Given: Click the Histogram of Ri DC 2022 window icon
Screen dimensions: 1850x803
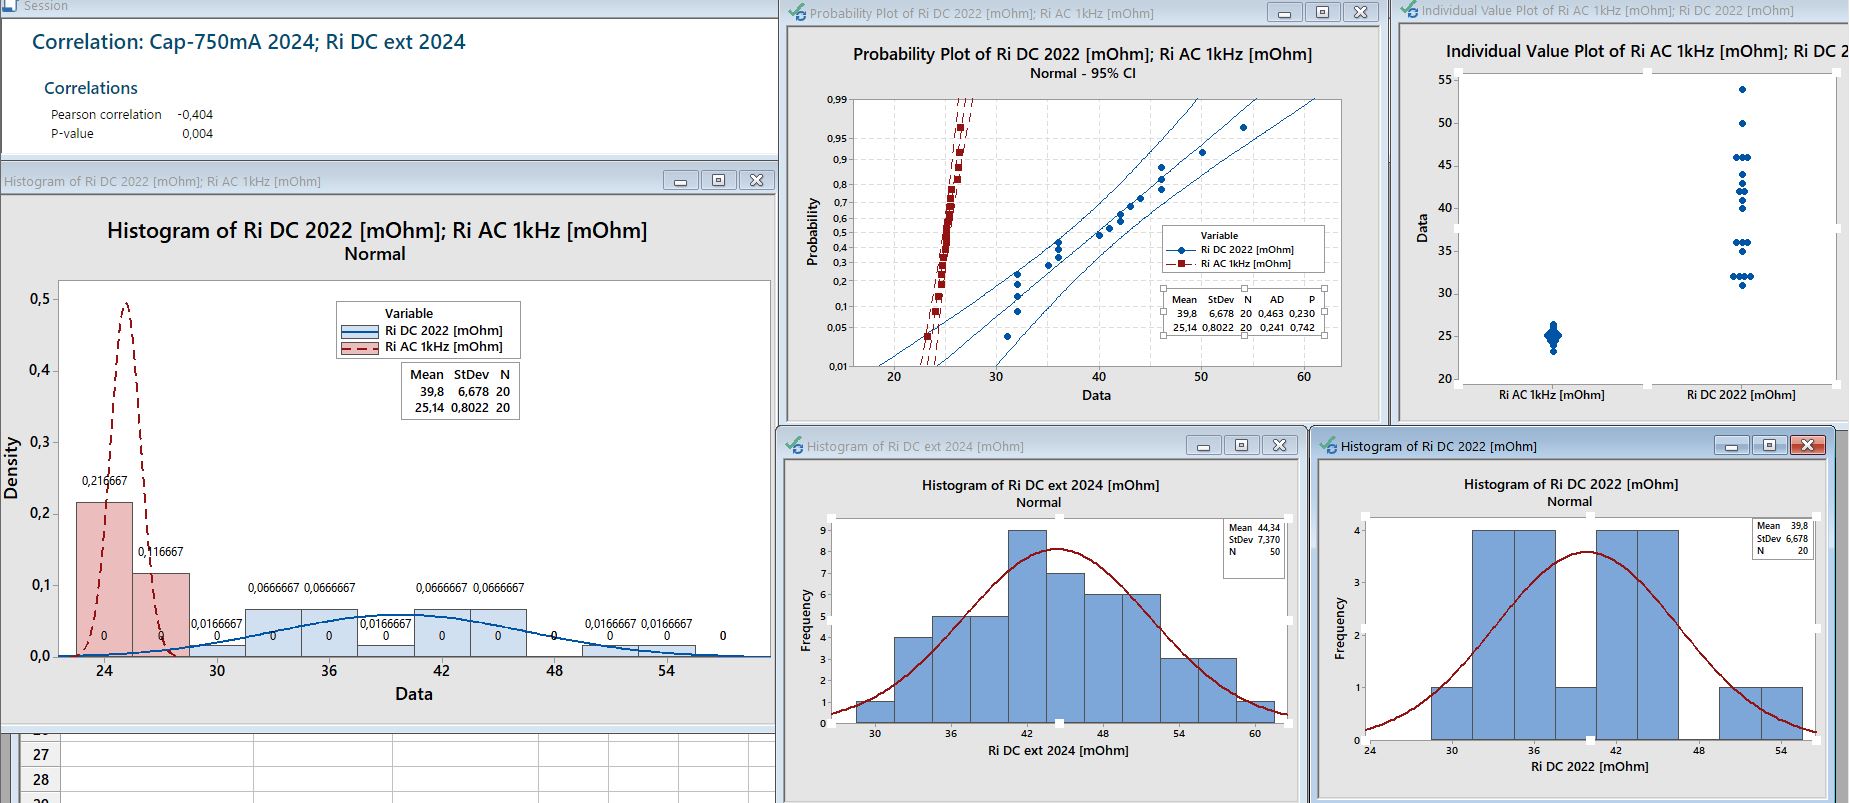Looking at the screenshot, I should [x=1328, y=446].
